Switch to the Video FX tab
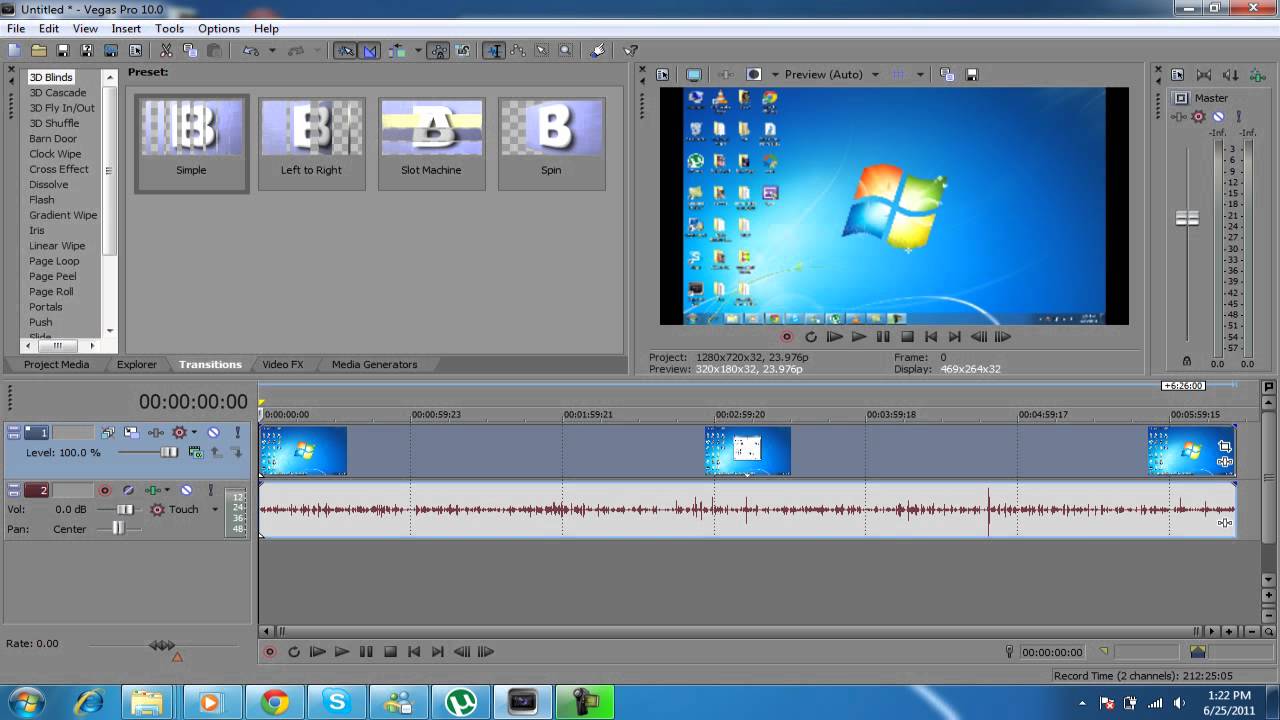This screenshot has width=1280, height=720. (282, 364)
